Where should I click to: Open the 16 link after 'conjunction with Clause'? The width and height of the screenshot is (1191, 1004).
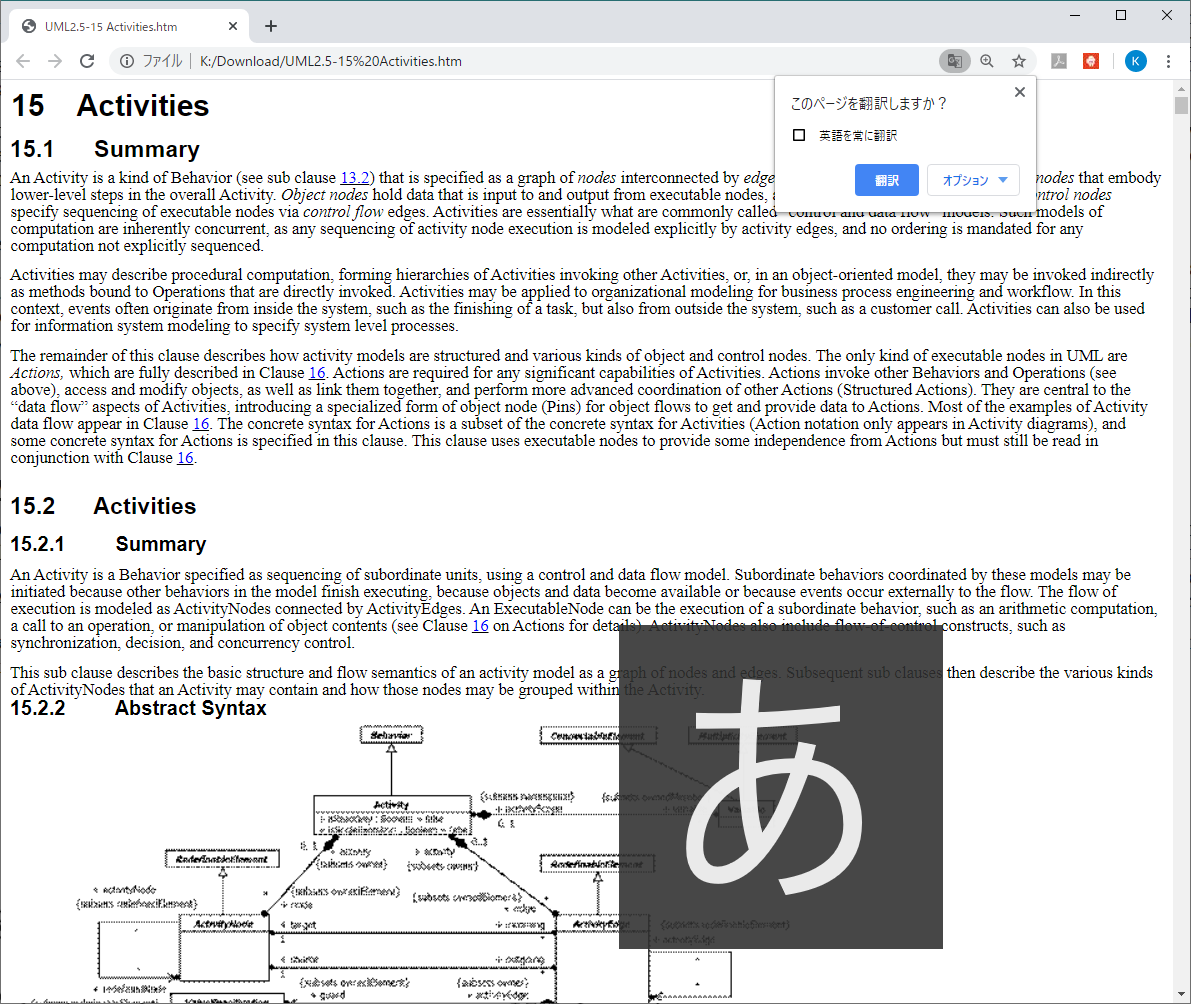point(185,458)
